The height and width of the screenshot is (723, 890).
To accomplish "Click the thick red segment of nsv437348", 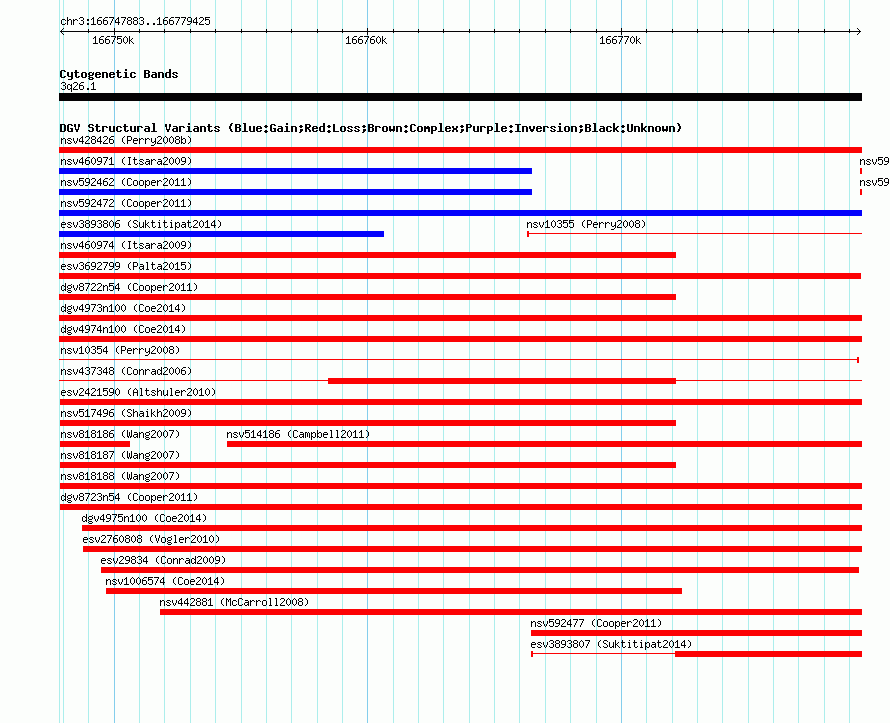I will click(502, 381).
